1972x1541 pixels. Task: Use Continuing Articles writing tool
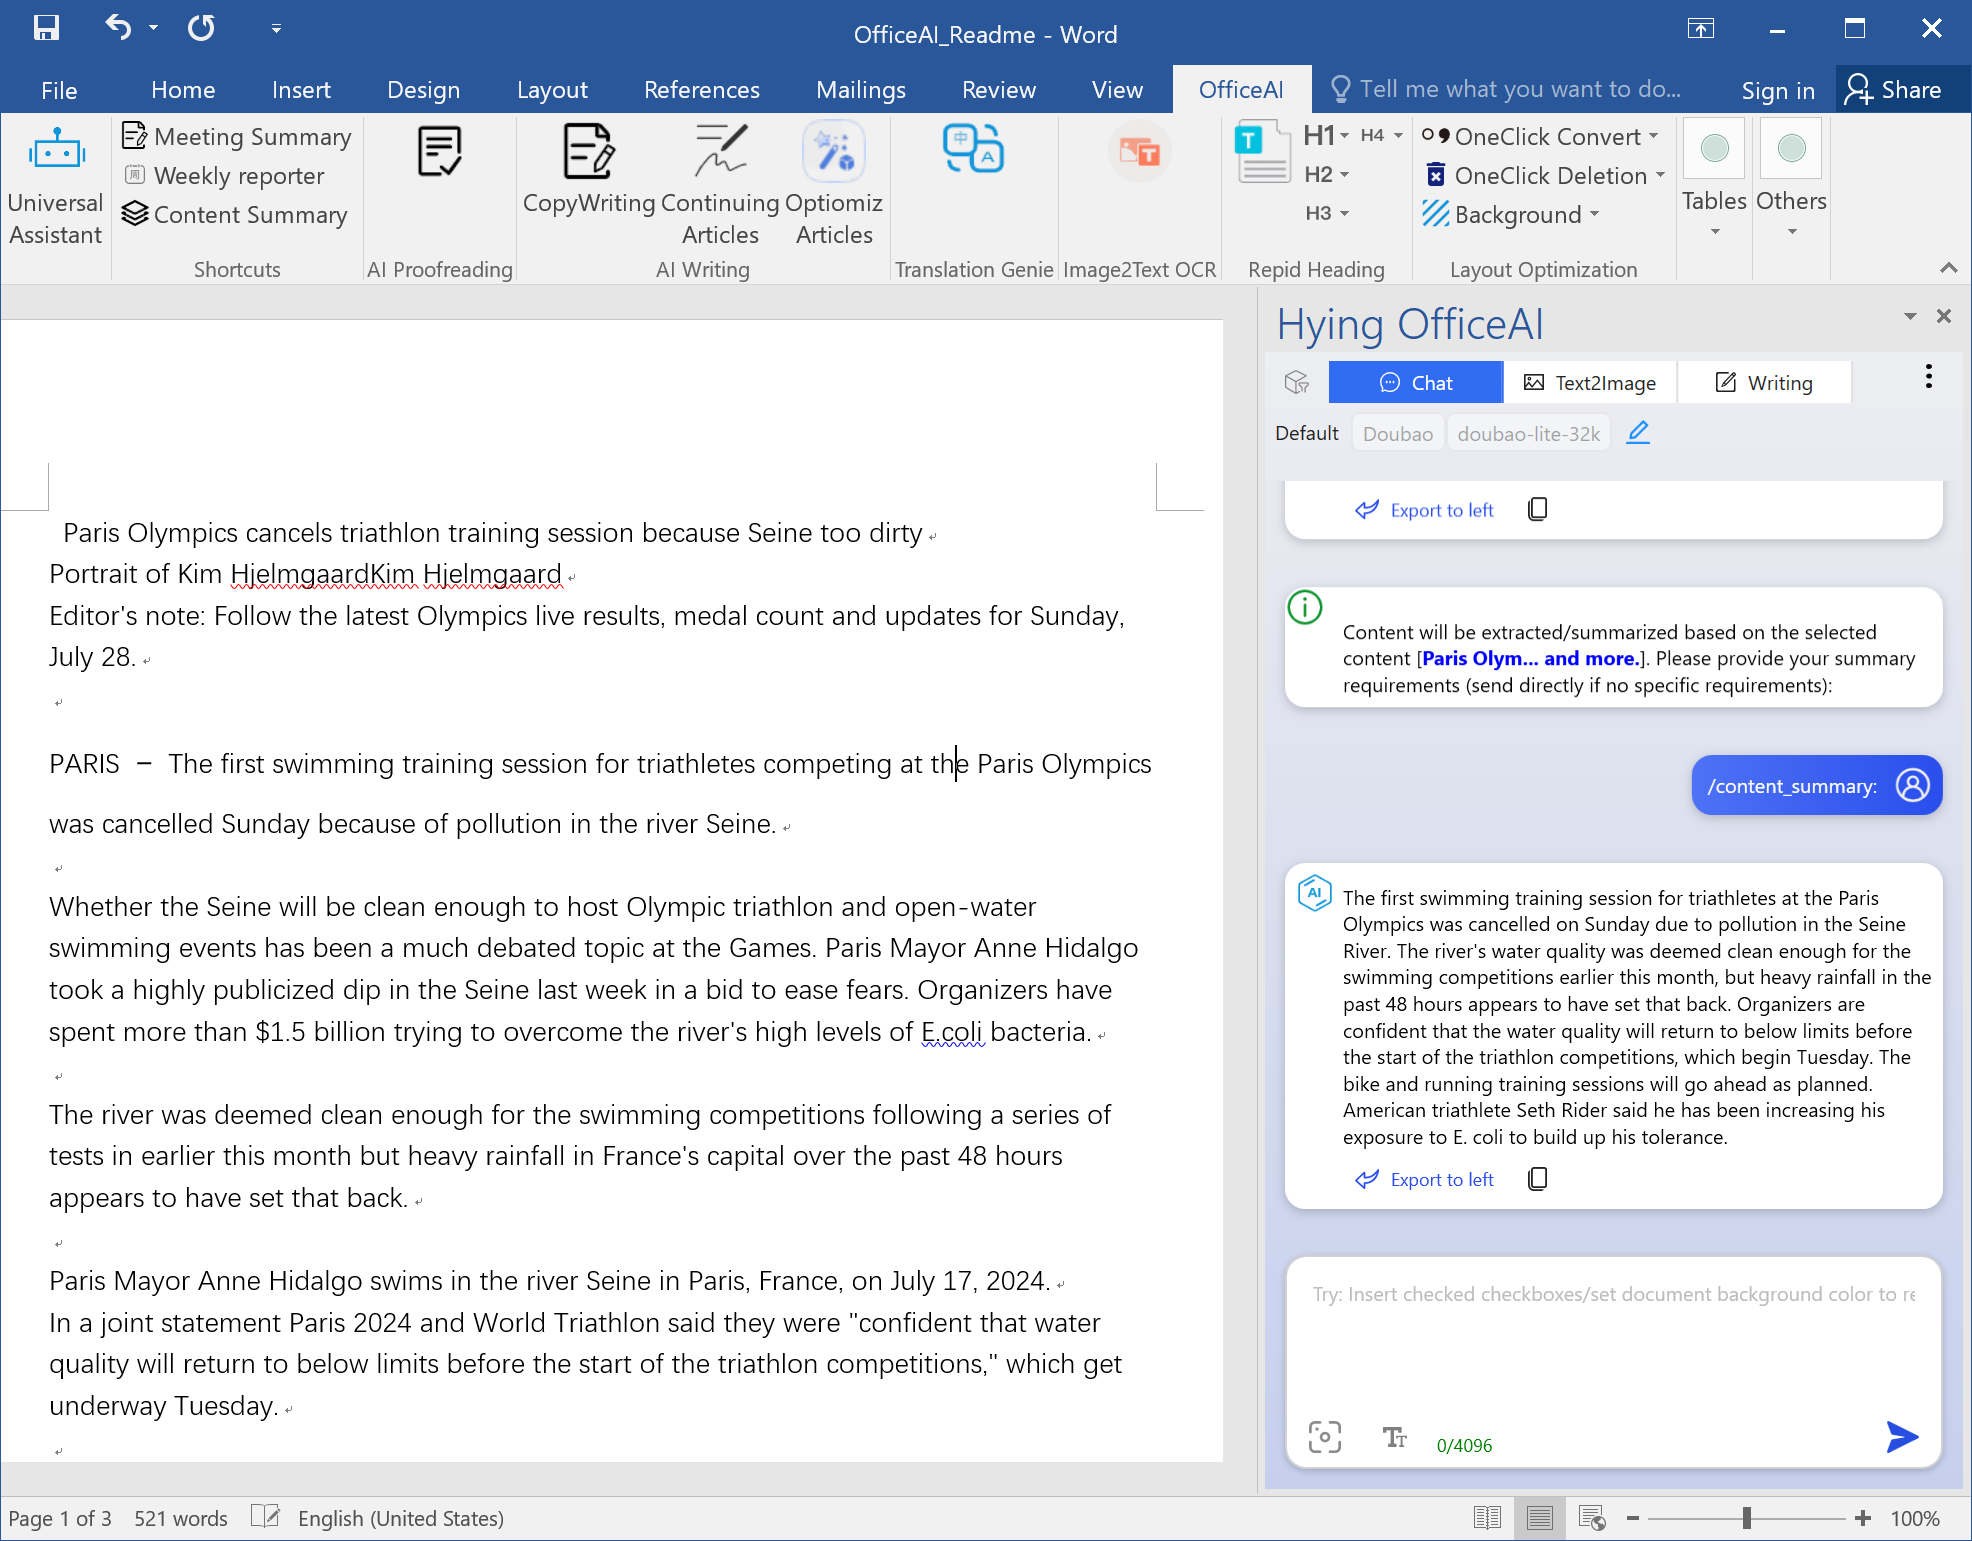pos(720,185)
